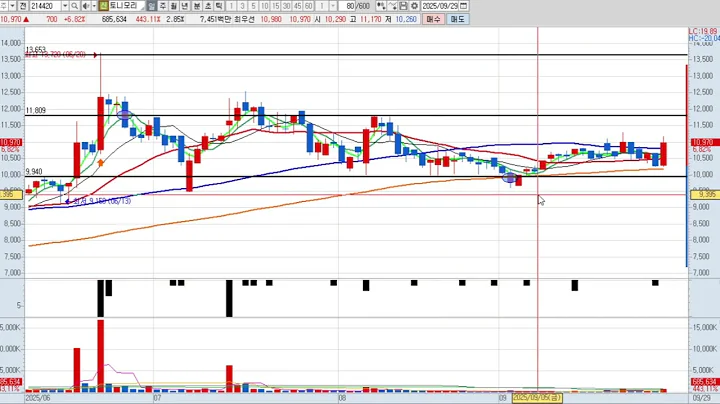Click the save chart floppy icon
This screenshot has width=720, height=404.
click(403, 6)
